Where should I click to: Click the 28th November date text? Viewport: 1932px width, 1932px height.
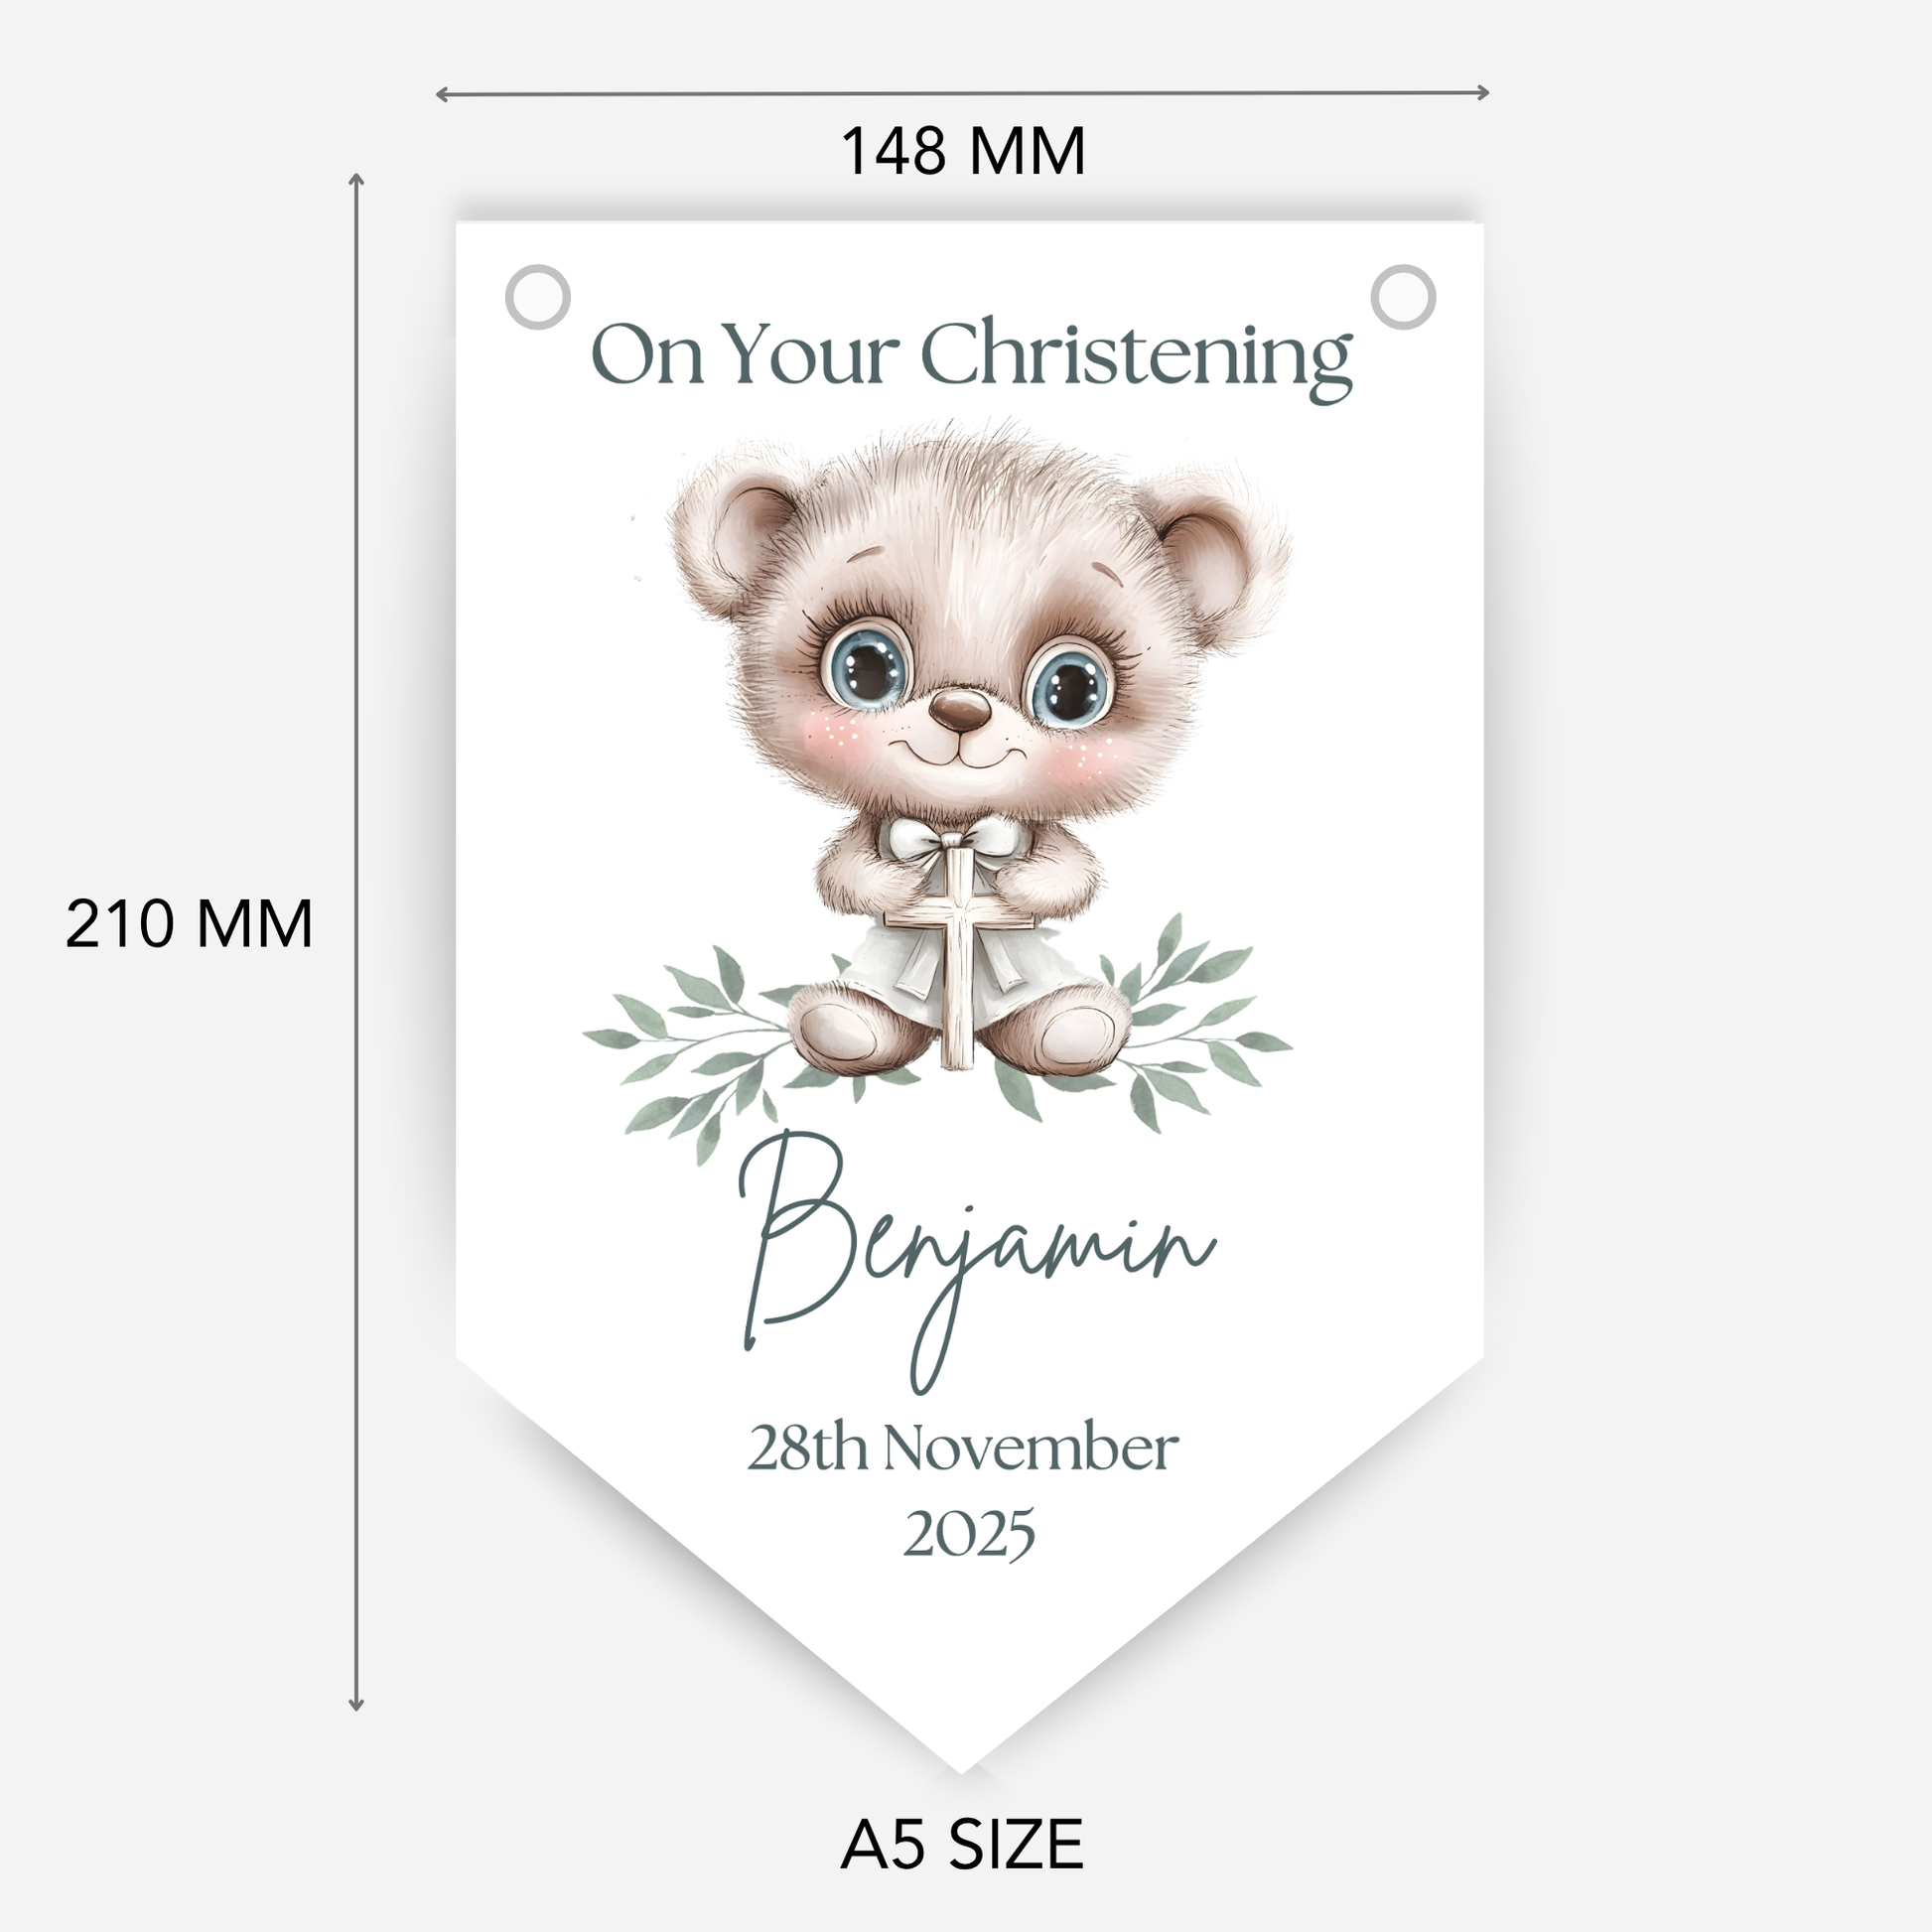(x=963, y=1448)
